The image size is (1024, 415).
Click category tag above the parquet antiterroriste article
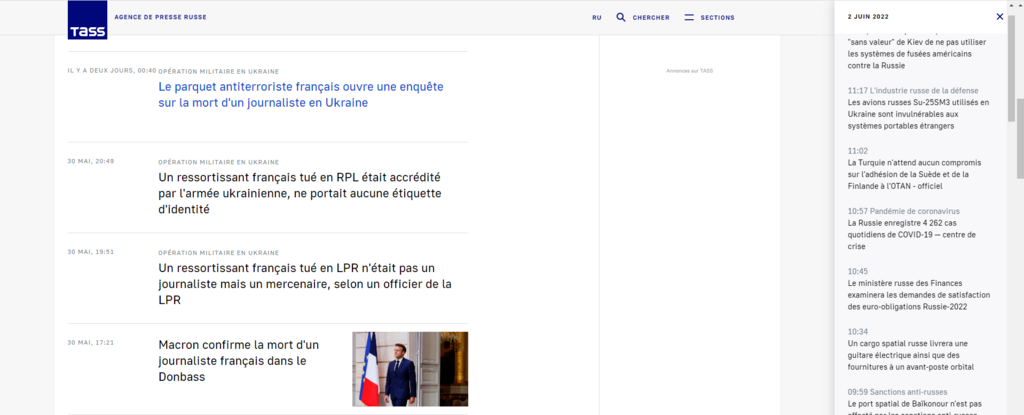218,71
